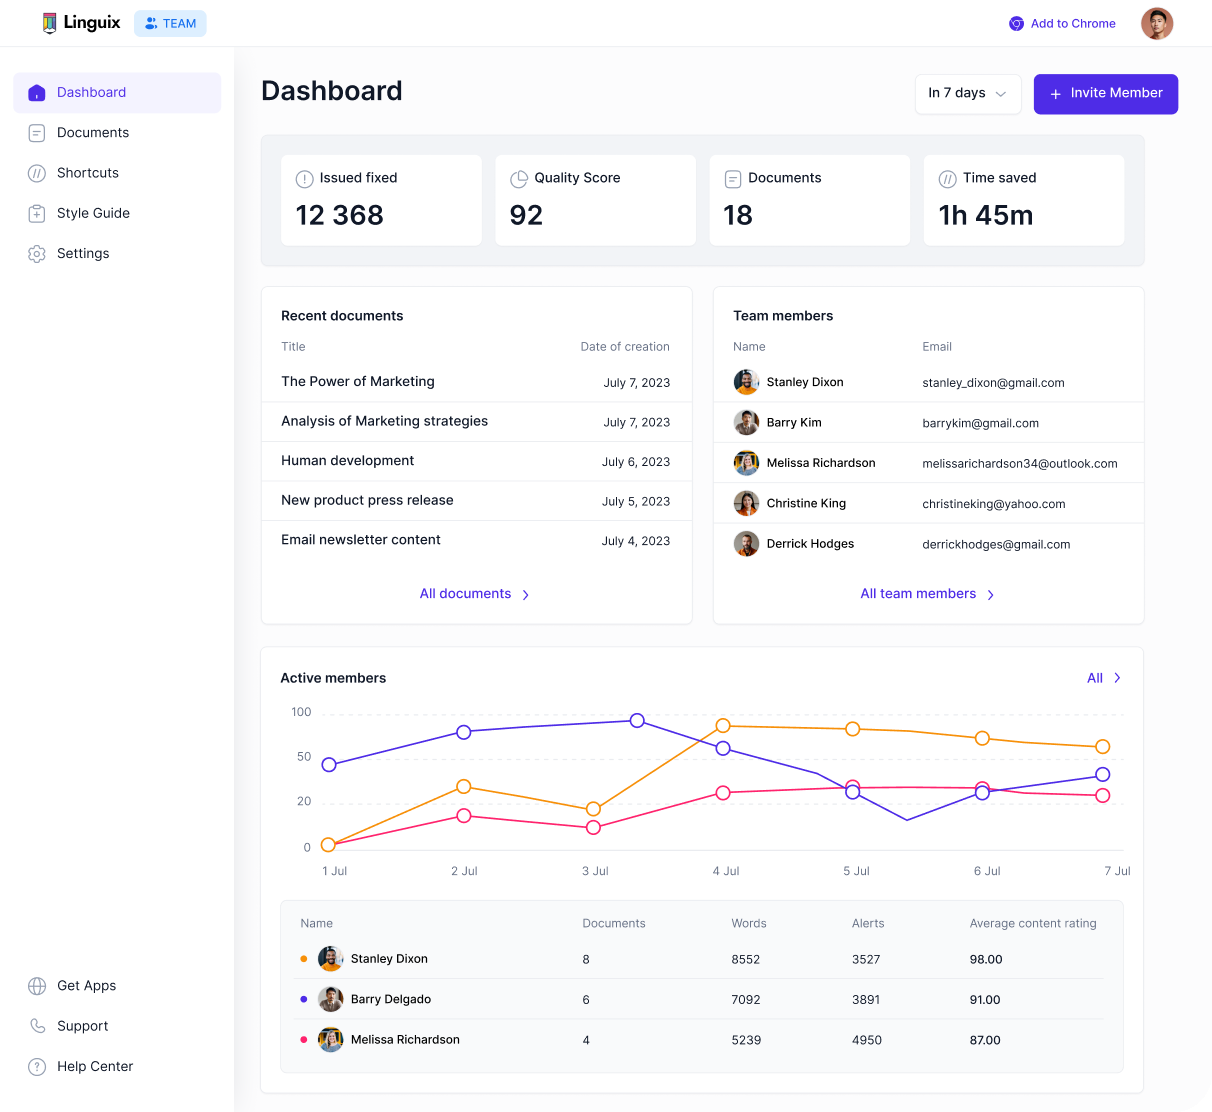Image resolution: width=1212 pixels, height=1112 pixels.
Task: Open 'The Power of Marketing' document
Action: (358, 382)
